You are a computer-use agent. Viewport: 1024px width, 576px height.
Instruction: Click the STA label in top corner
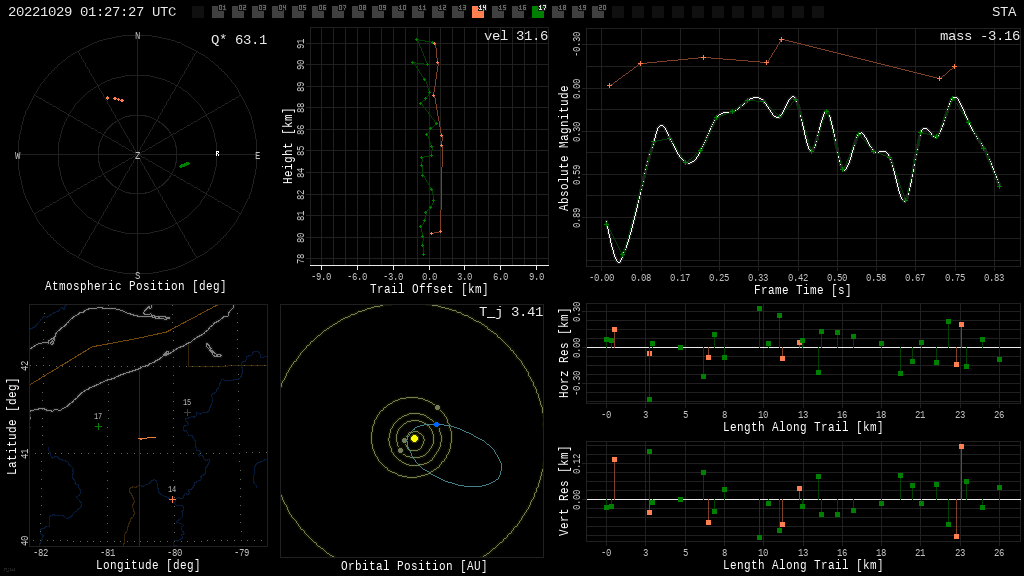click(x=1004, y=12)
